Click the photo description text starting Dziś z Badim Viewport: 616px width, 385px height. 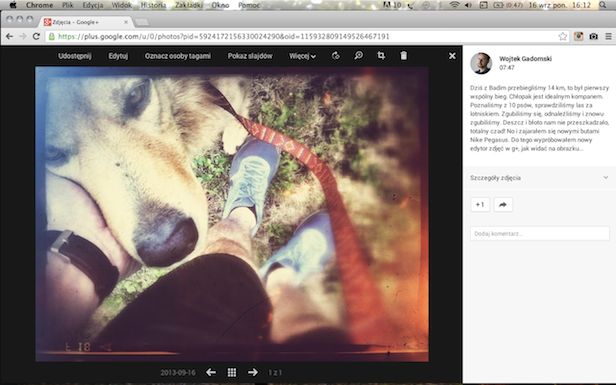pos(539,118)
